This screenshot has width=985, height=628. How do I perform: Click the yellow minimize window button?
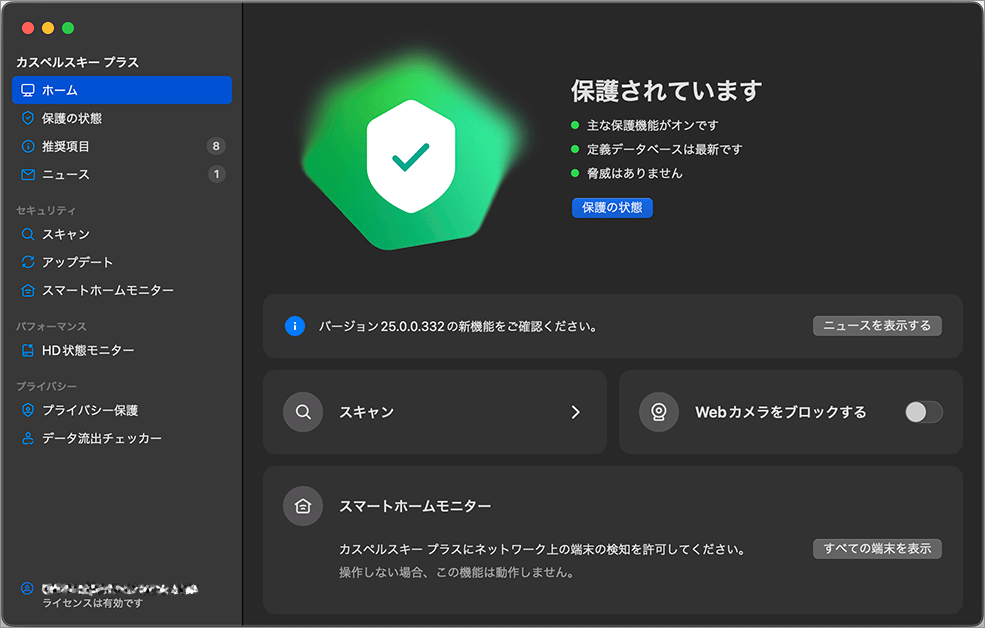48,28
